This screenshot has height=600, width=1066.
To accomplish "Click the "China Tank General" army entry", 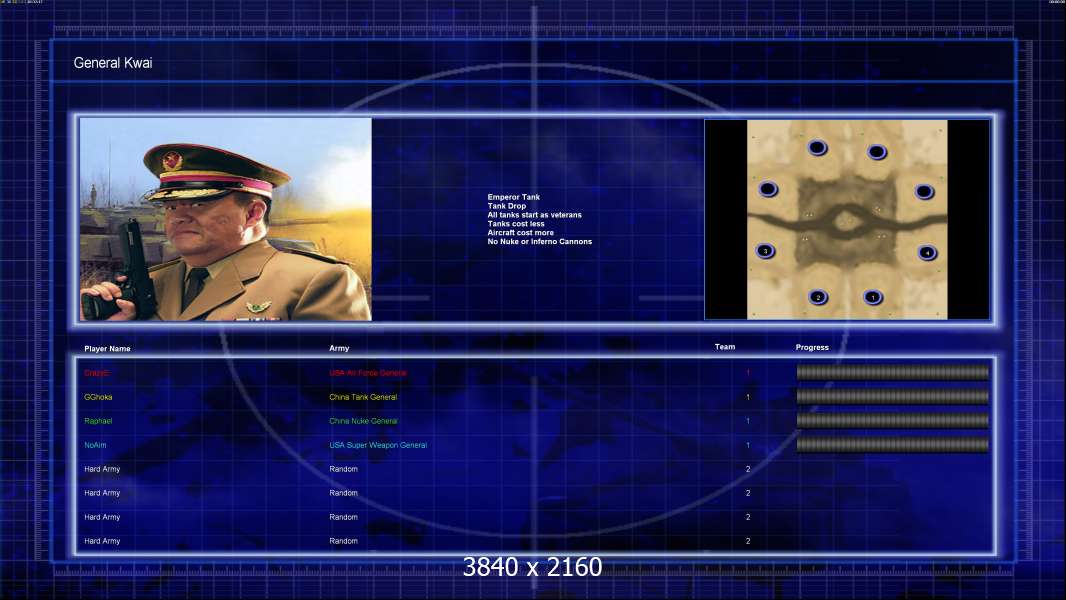I will point(363,397).
